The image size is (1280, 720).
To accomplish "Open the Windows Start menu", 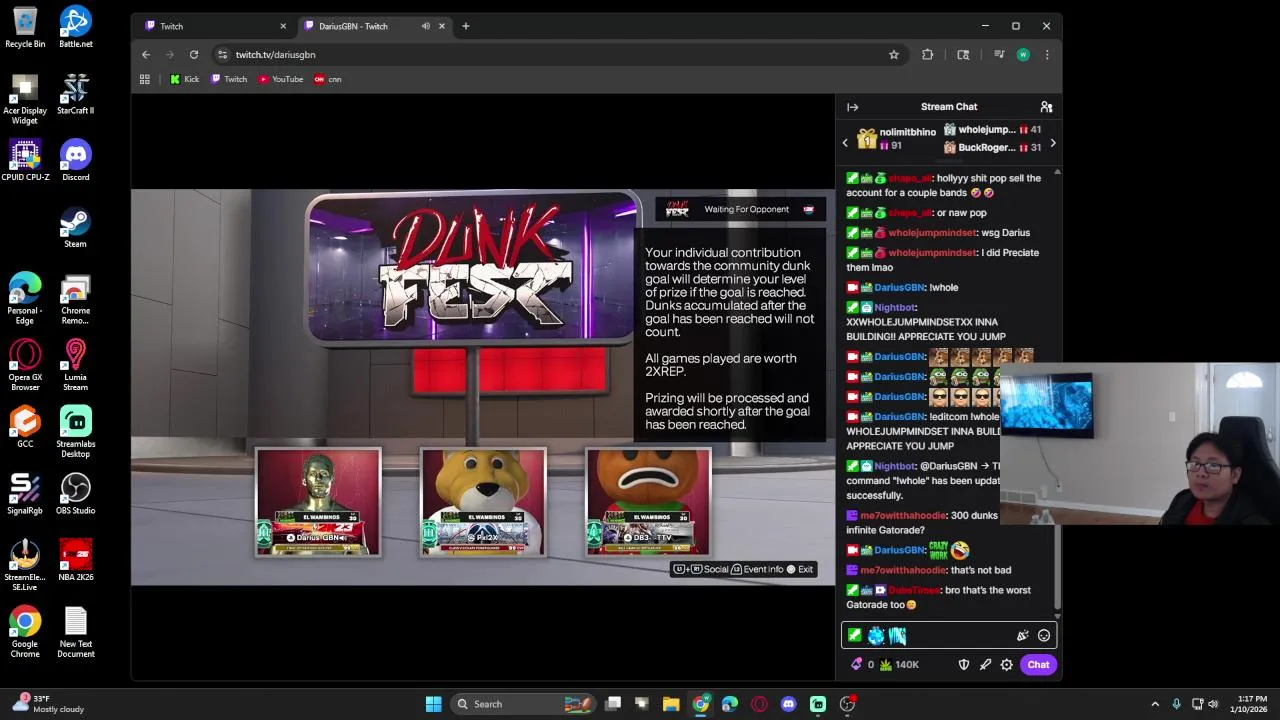I will coord(433,704).
